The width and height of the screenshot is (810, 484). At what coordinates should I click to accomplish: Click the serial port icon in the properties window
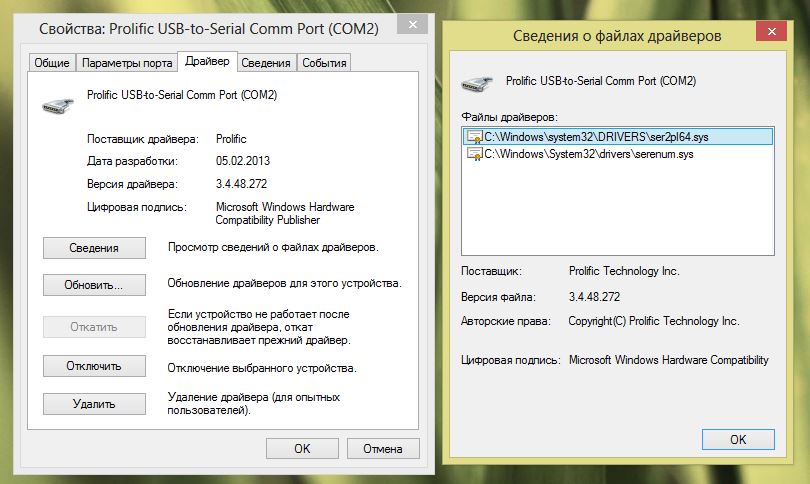click(x=58, y=106)
